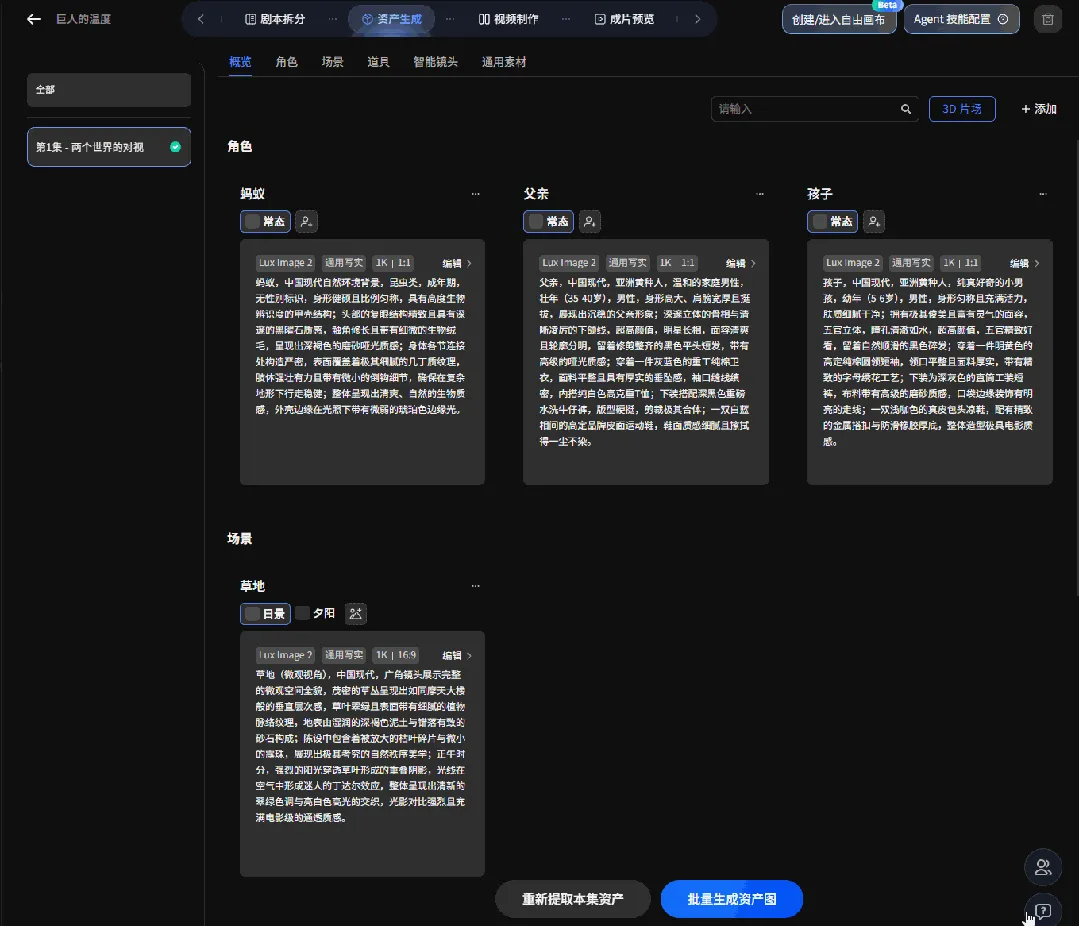The height and width of the screenshot is (926, 1079).
Task: Check the 夕阳 option for 草地
Action: (x=303, y=613)
